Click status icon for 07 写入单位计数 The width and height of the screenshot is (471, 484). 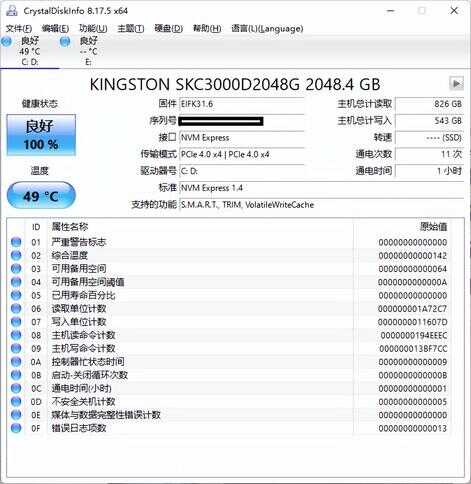click(x=16, y=322)
